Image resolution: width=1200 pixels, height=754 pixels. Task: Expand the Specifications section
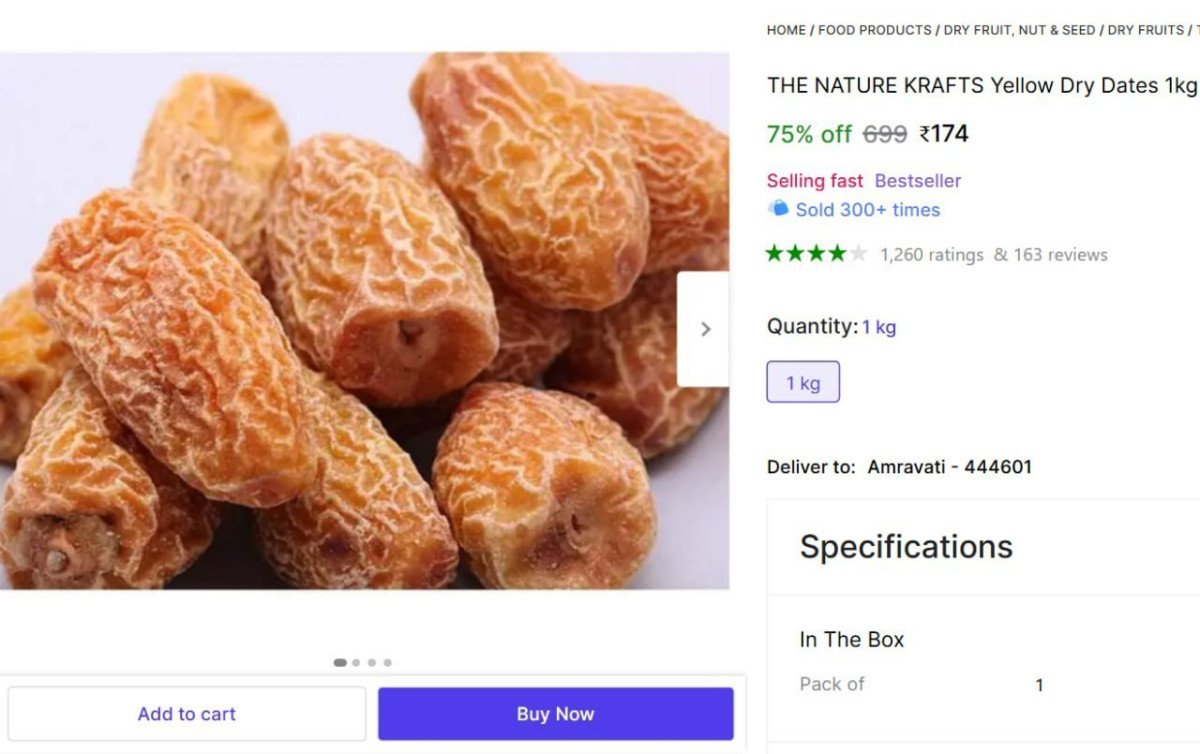pos(905,547)
